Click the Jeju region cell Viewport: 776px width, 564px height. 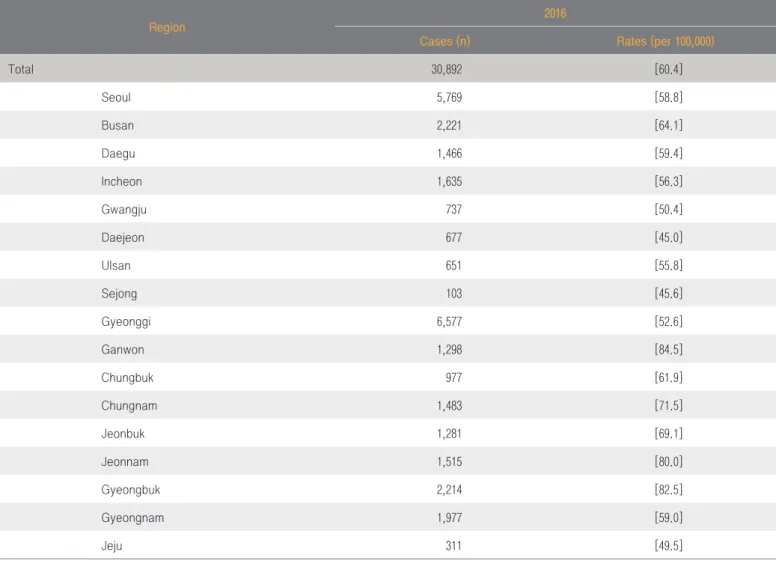111,546
